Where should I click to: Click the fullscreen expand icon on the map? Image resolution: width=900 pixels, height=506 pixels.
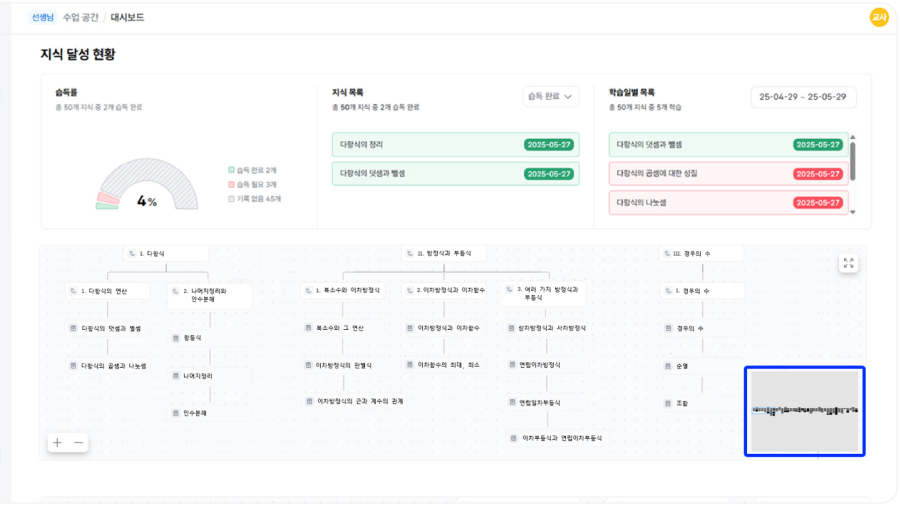pos(848,263)
